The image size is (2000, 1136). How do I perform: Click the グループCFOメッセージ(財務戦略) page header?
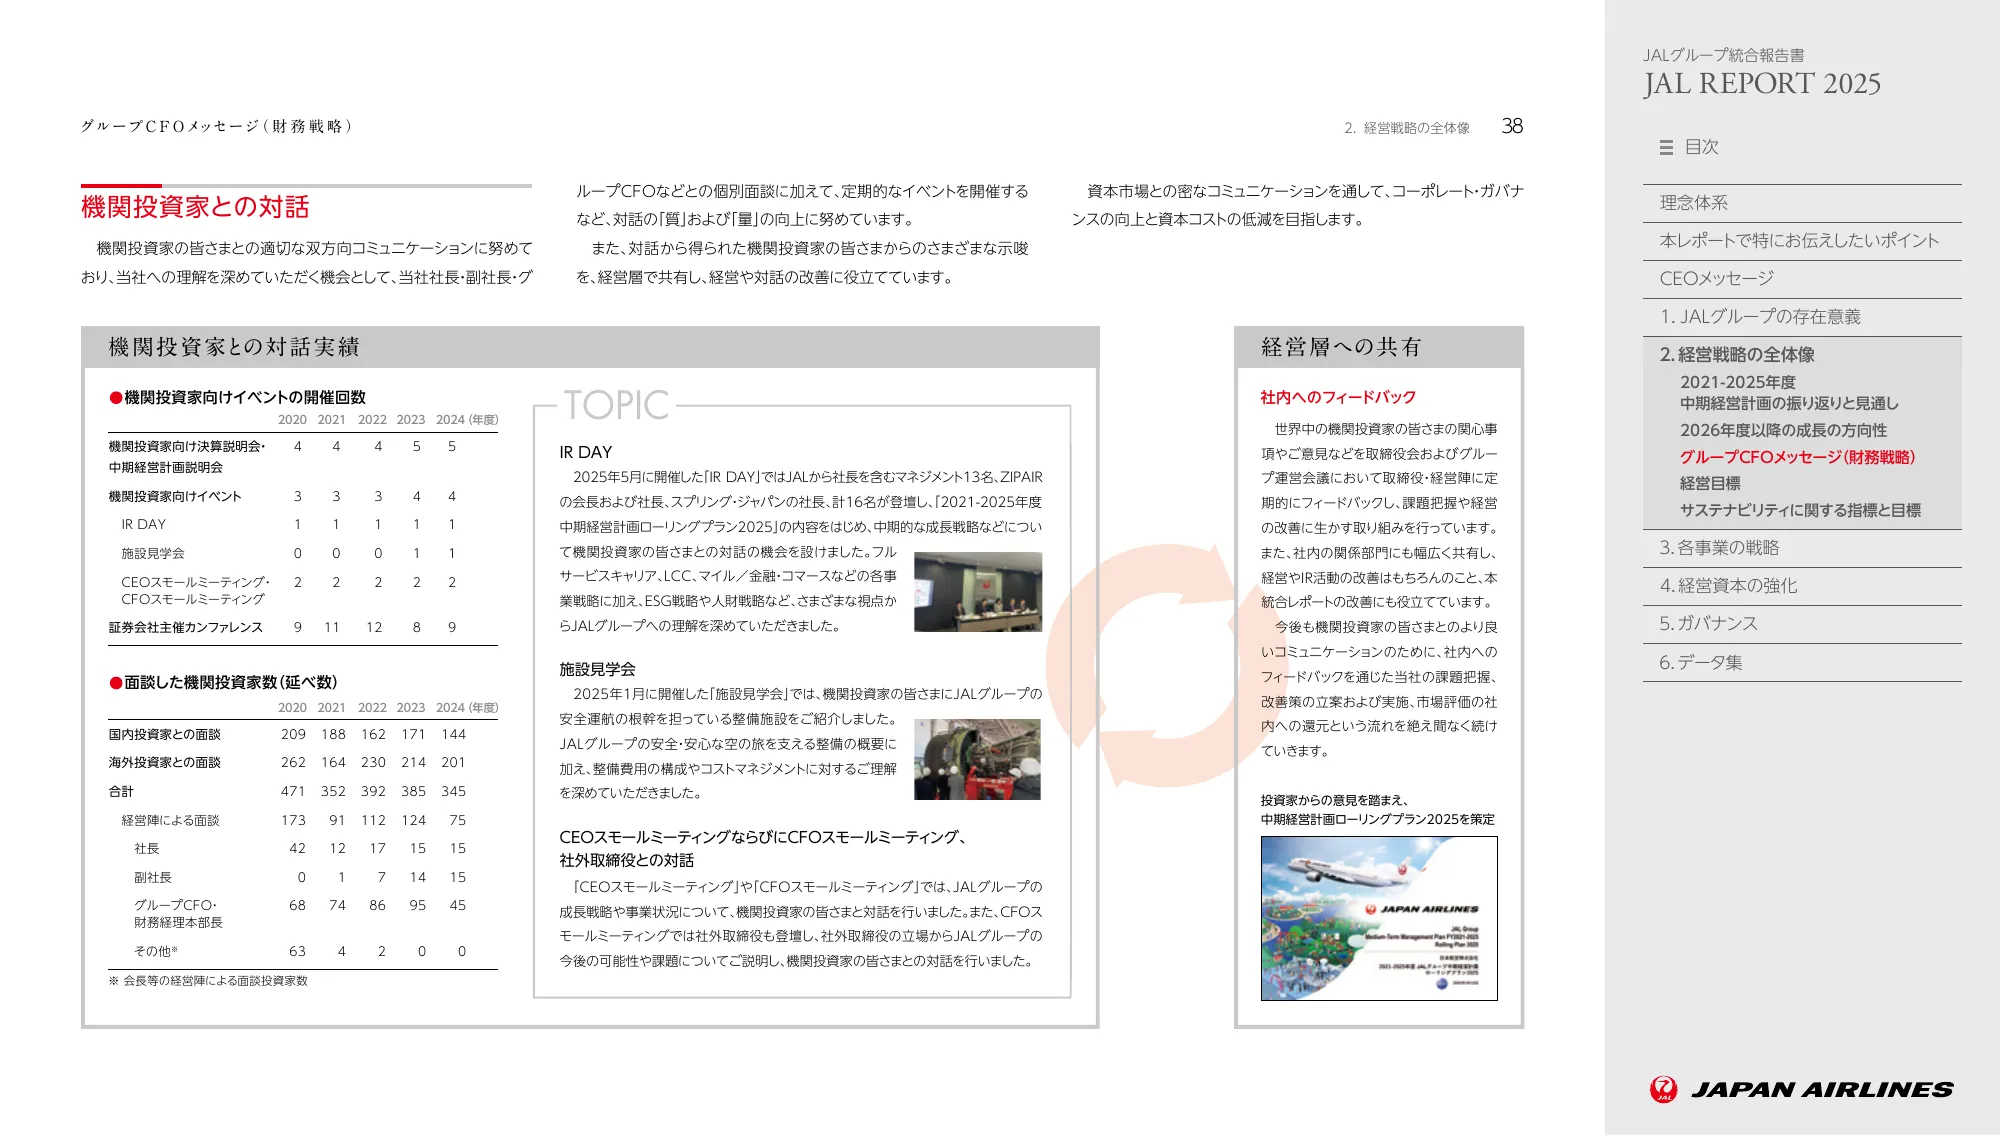click(217, 126)
